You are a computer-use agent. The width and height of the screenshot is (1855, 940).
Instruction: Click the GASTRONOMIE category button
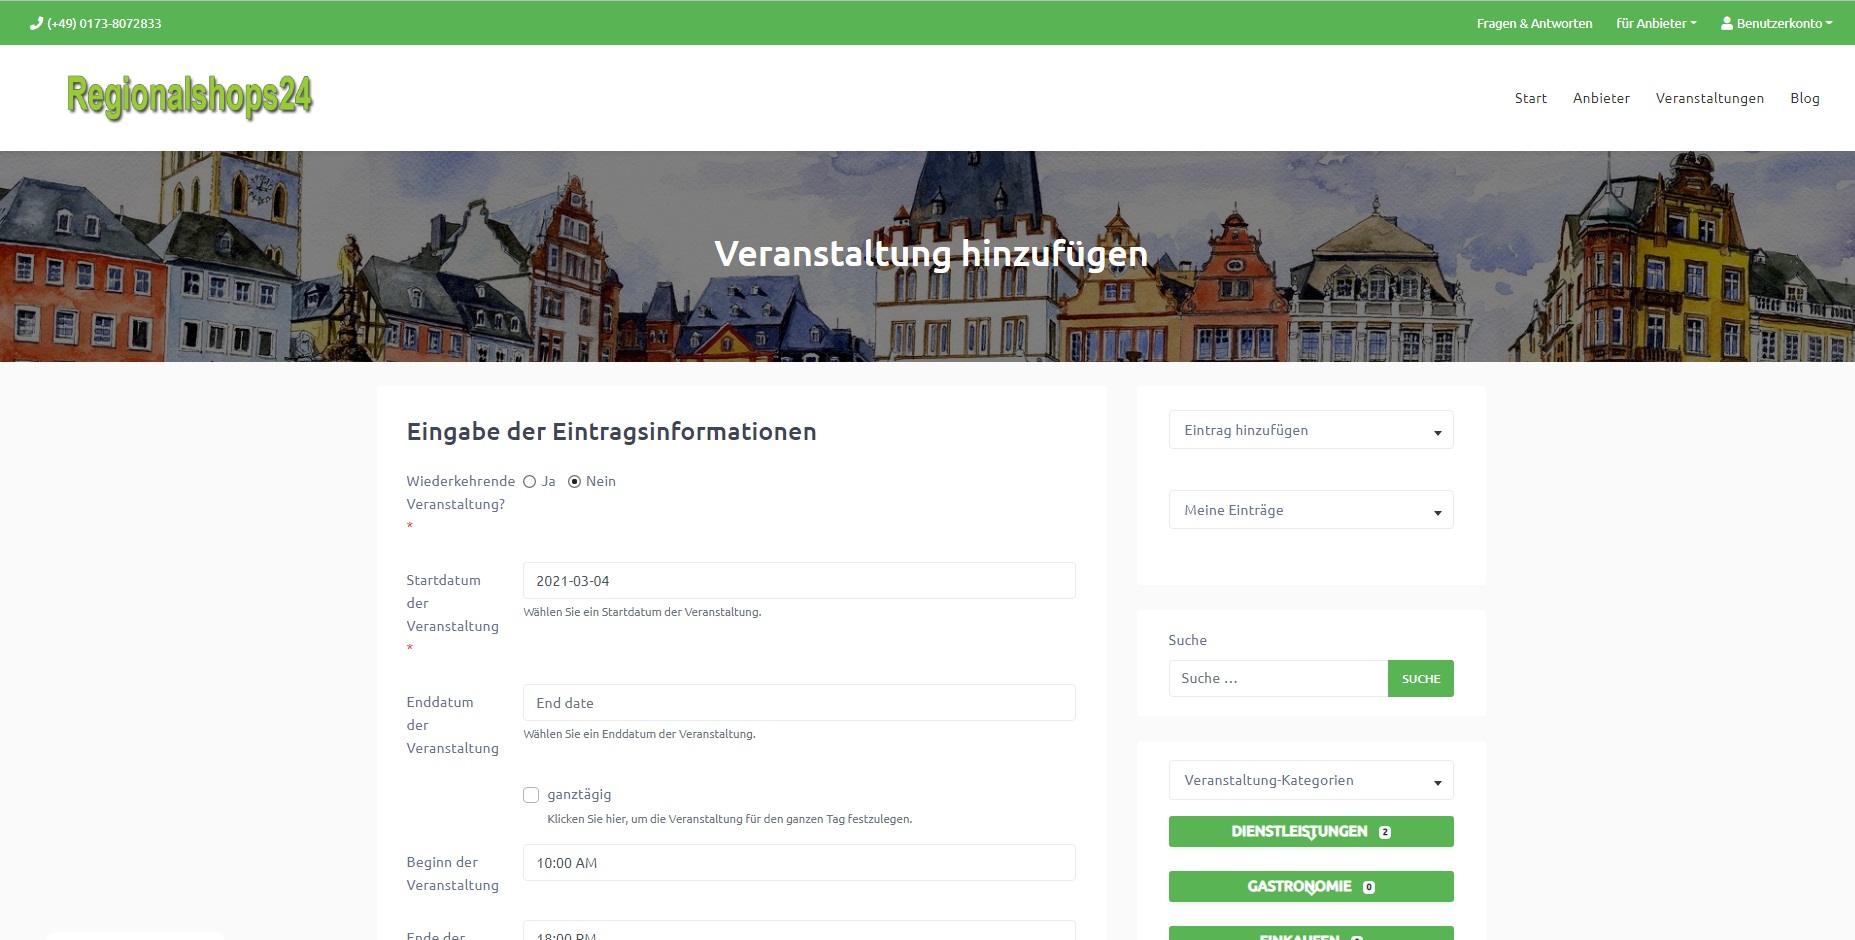click(x=1310, y=887)
